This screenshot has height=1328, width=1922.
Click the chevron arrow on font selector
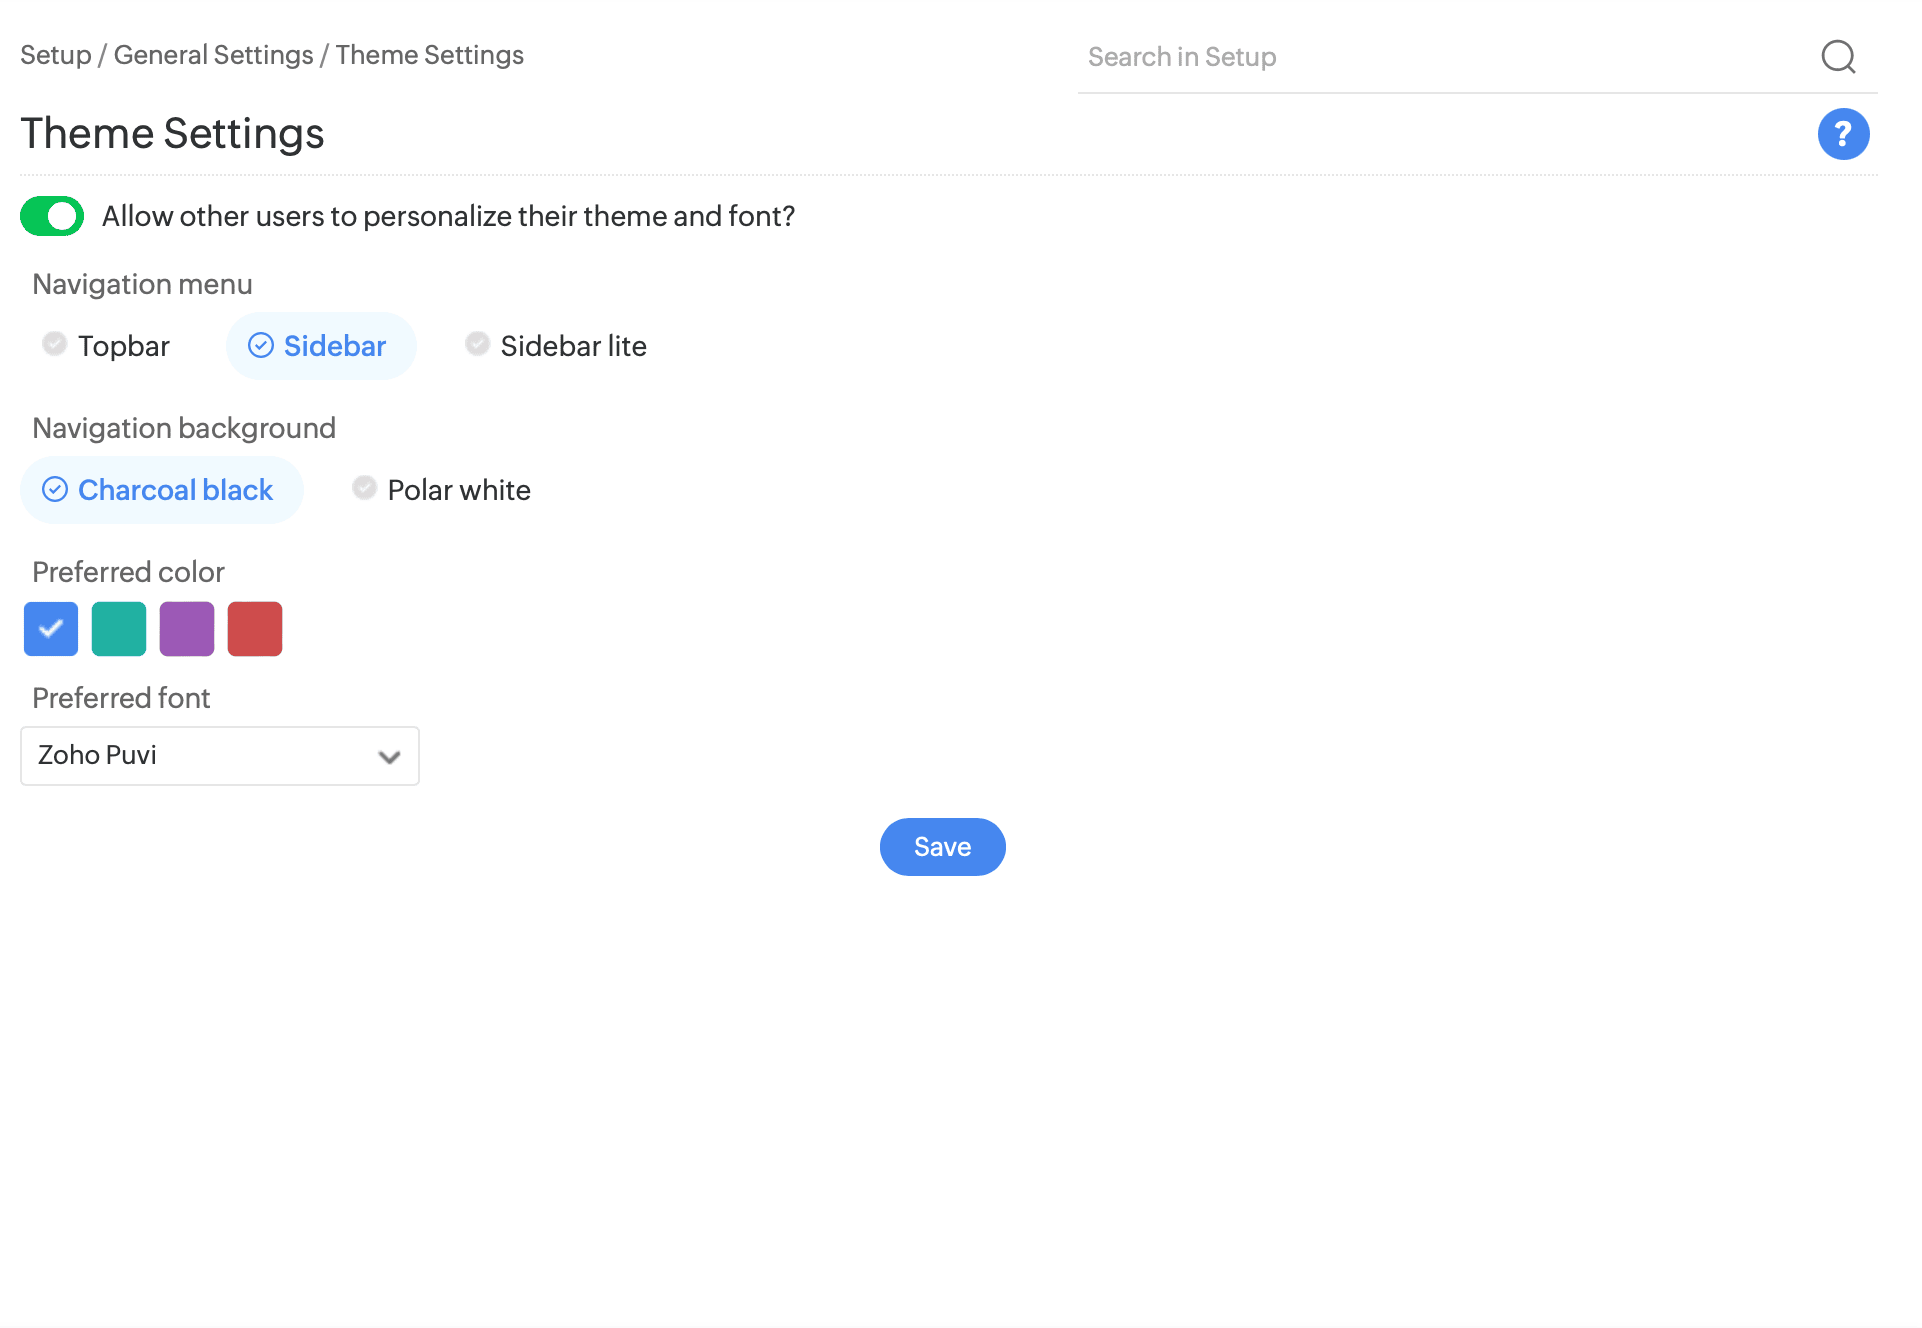tap(389, 757)
